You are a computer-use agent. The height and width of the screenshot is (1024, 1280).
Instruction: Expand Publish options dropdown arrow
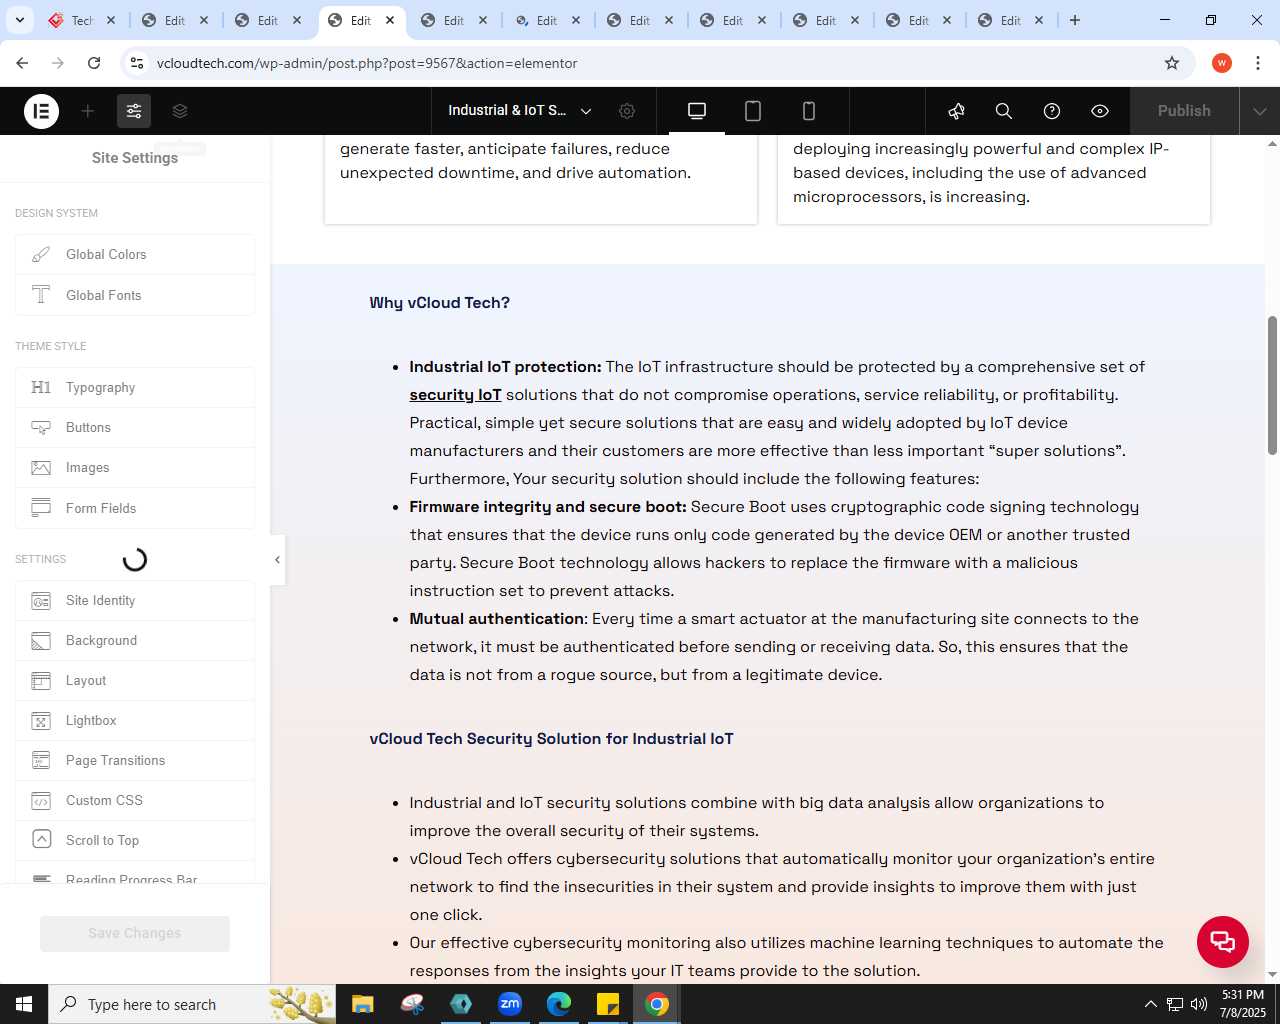tap(1260, 111)
